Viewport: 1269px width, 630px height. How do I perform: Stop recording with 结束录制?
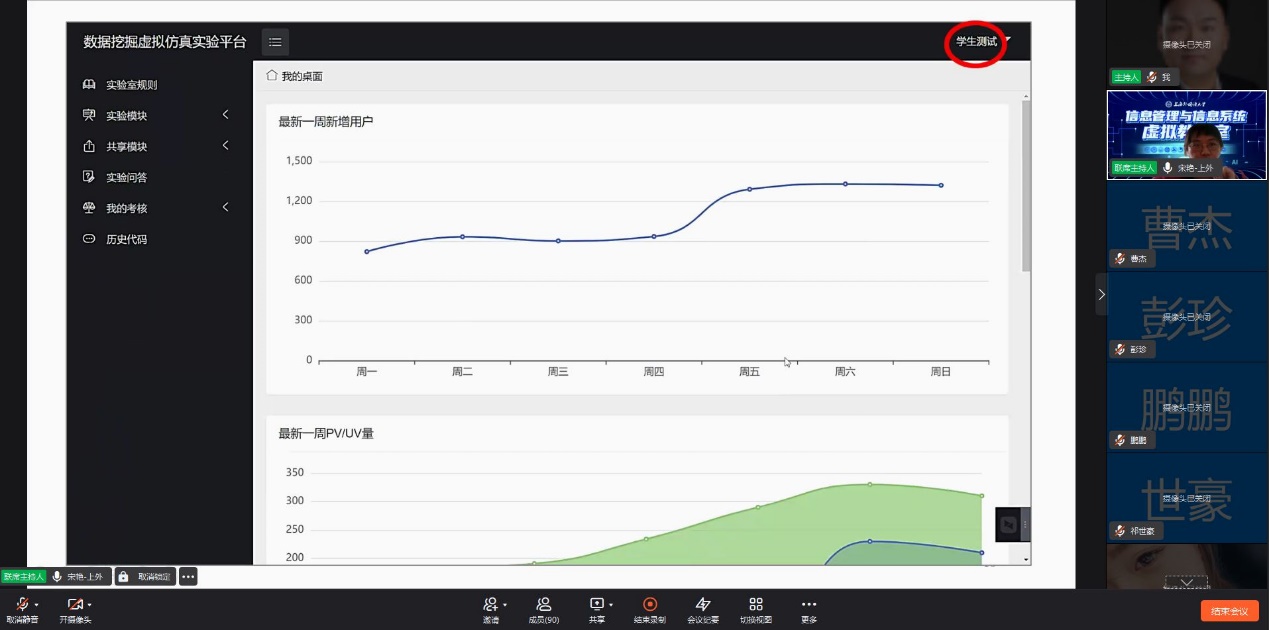pyautogui.click(x=650, y=604)
